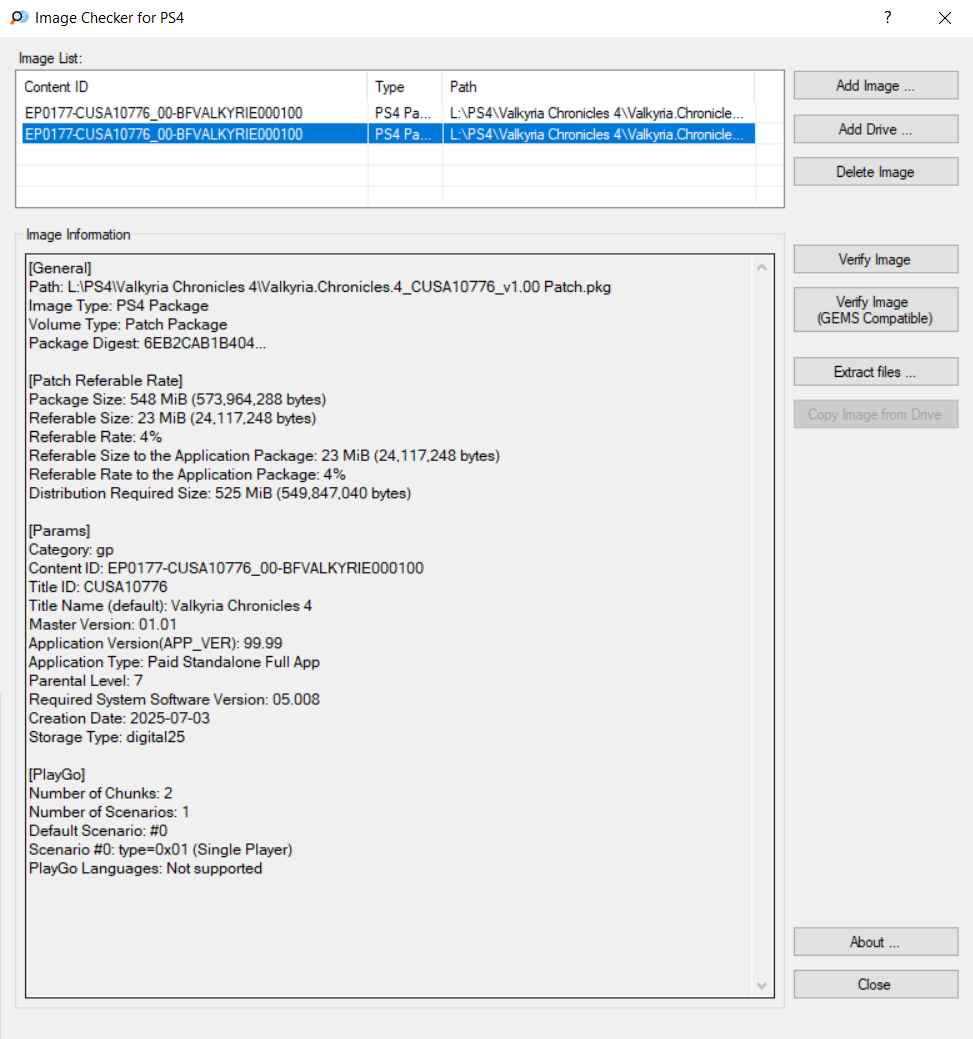This screenshot has height=1039, width=973.
Task: Click the [General] section heading
Action: [x=60, y=268]
